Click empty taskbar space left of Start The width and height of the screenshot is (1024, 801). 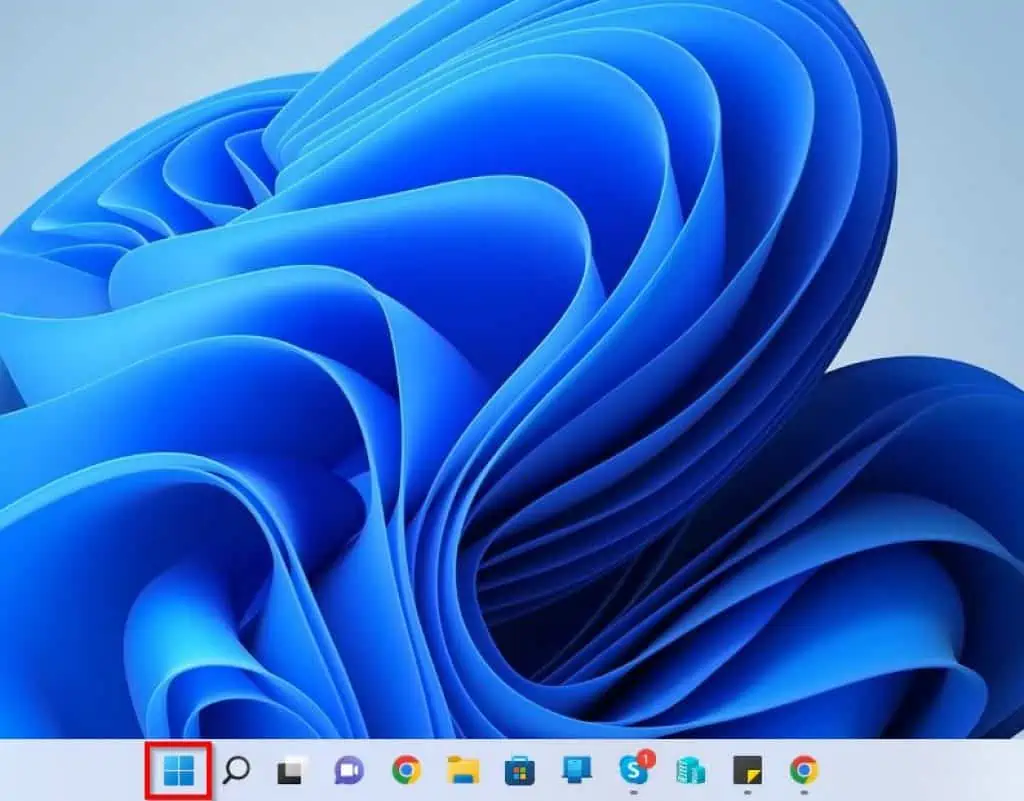click(x=70, y=770)
